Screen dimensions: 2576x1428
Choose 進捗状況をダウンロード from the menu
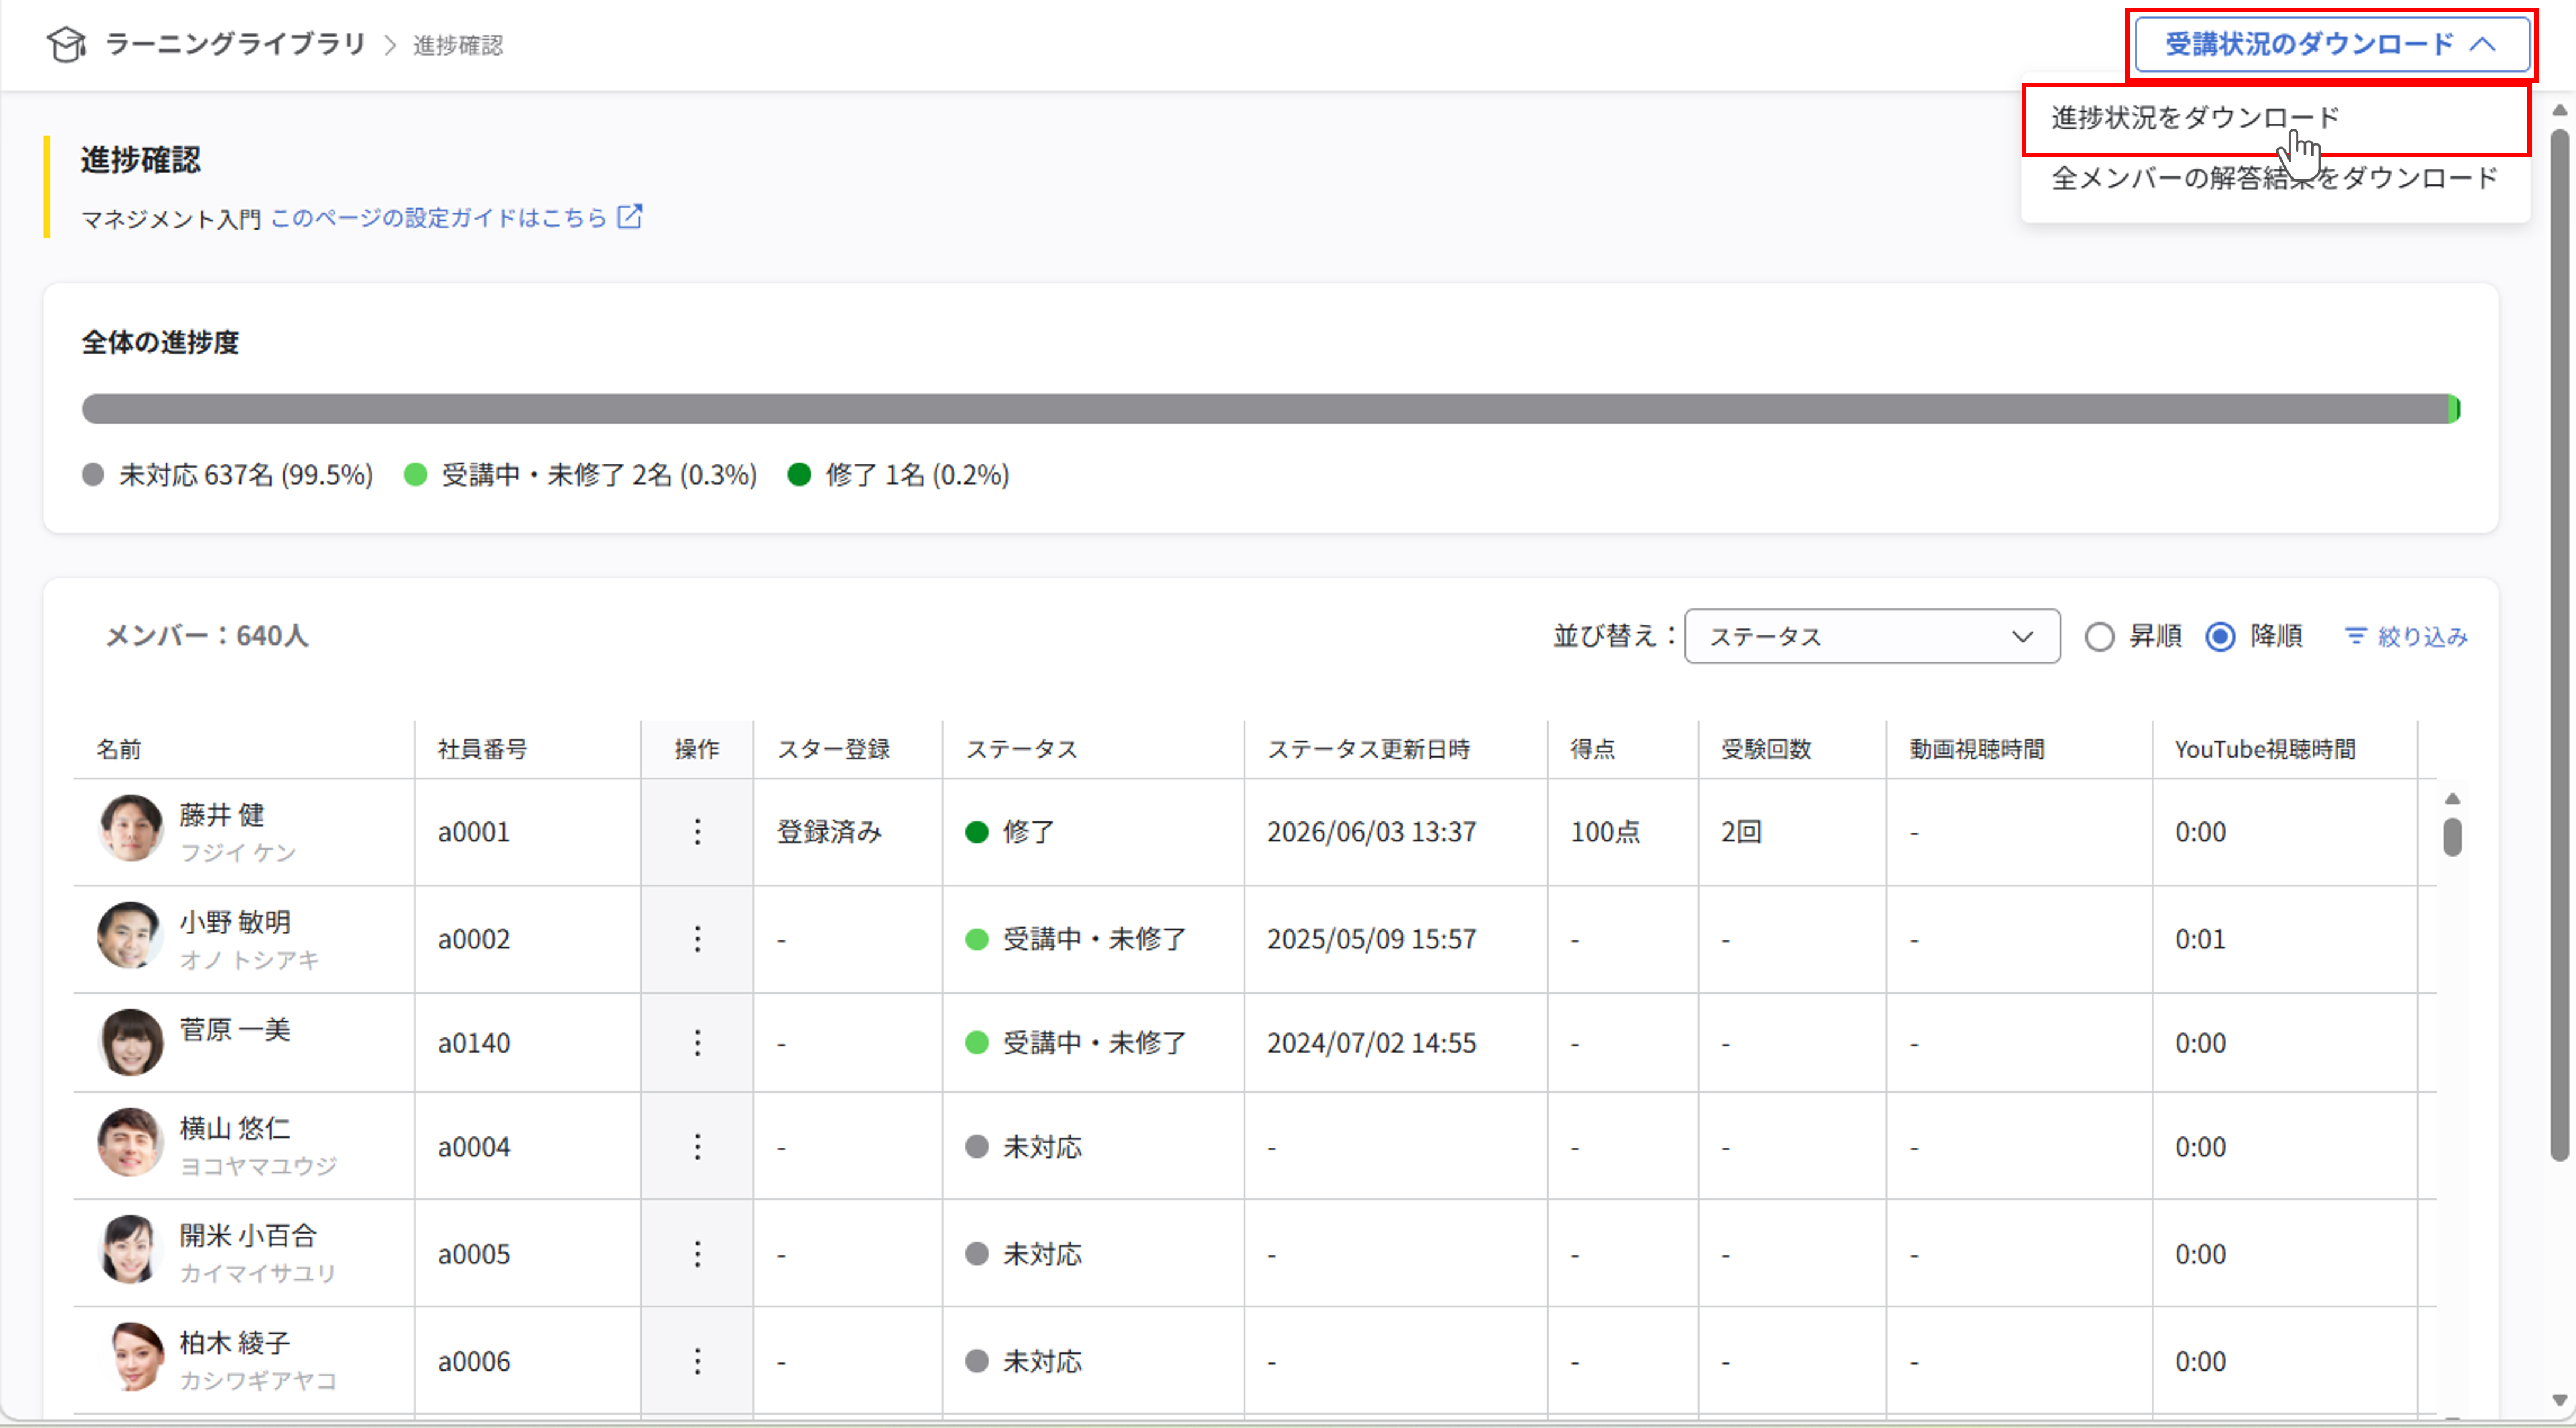2275,118
